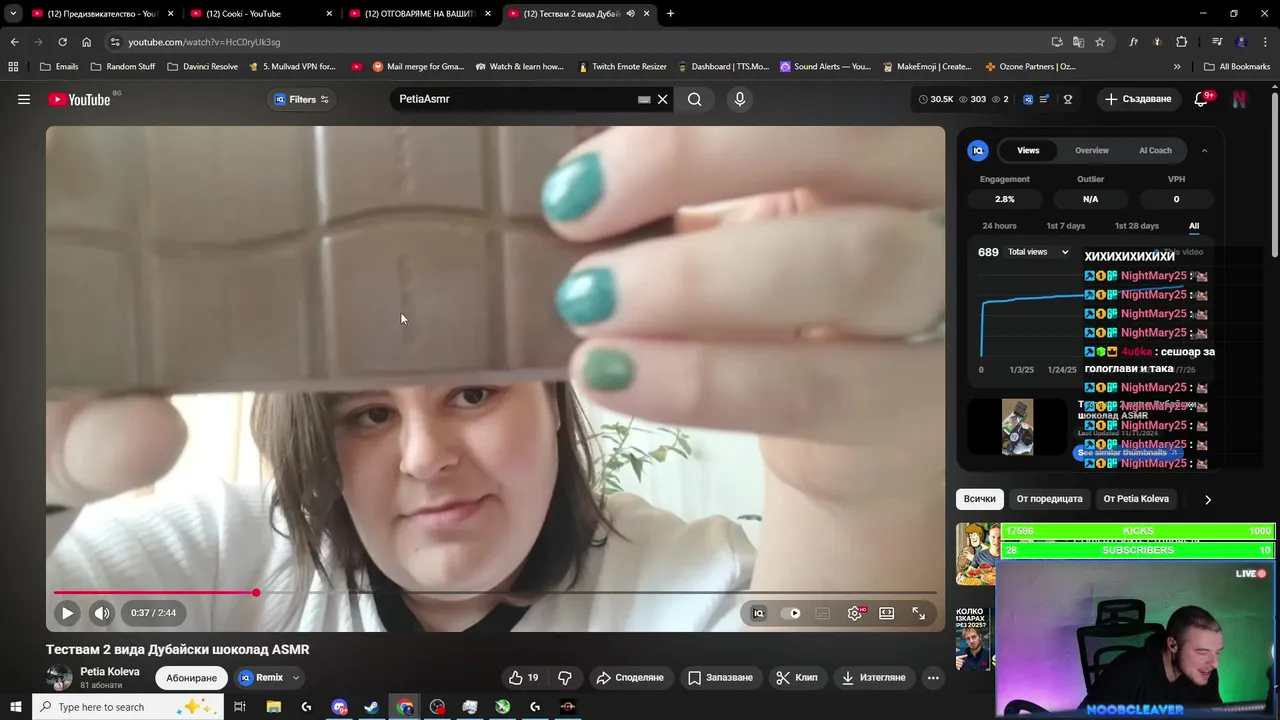
Task: Open the vidIQ list icon in header
Action: pyautogui.click(x=1045, y=99)
